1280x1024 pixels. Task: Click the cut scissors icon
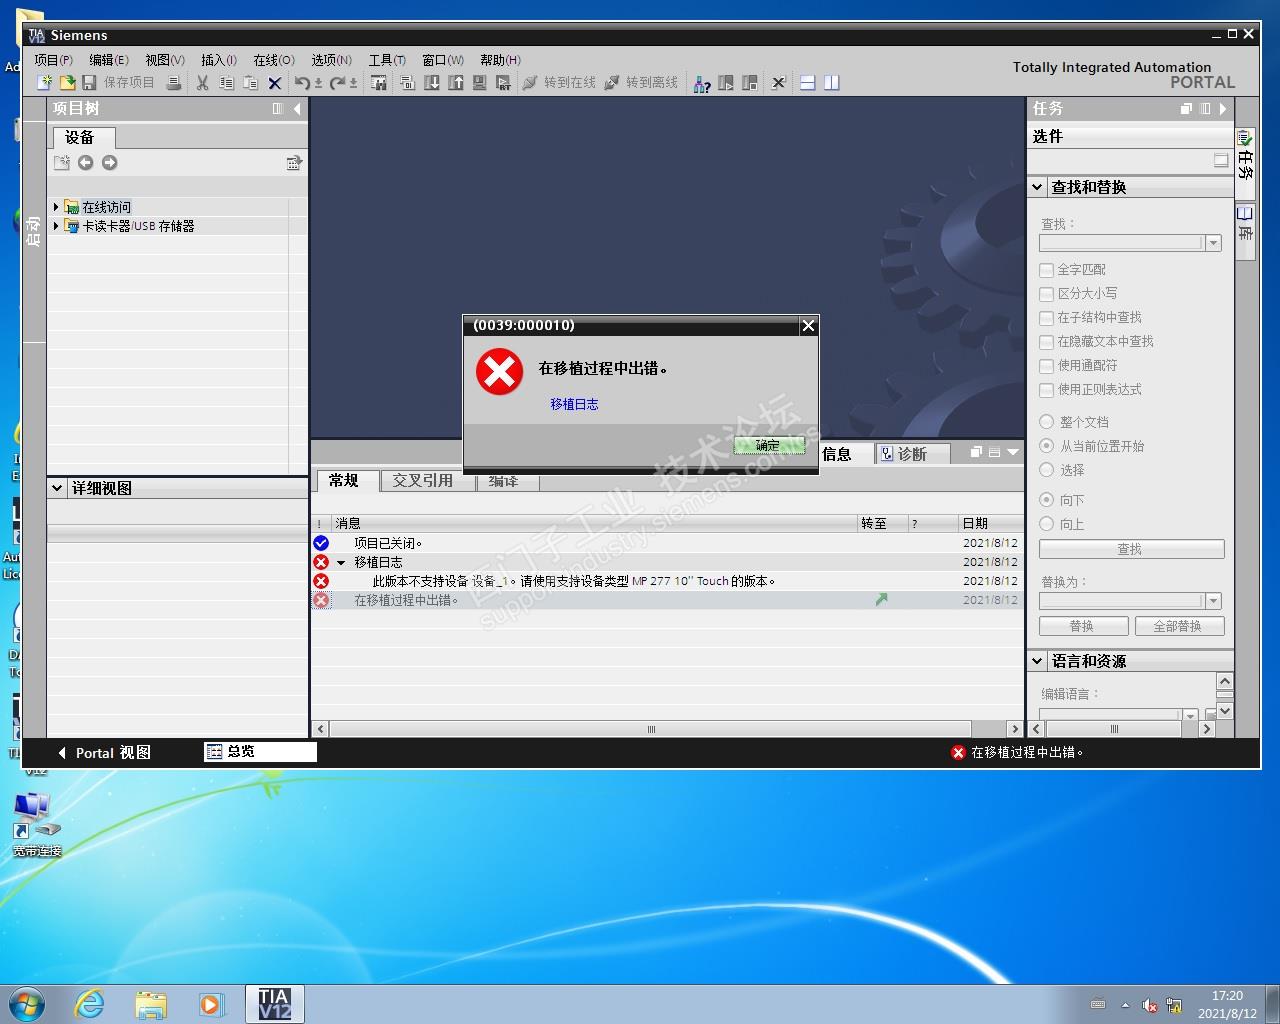tap(202, 83)
